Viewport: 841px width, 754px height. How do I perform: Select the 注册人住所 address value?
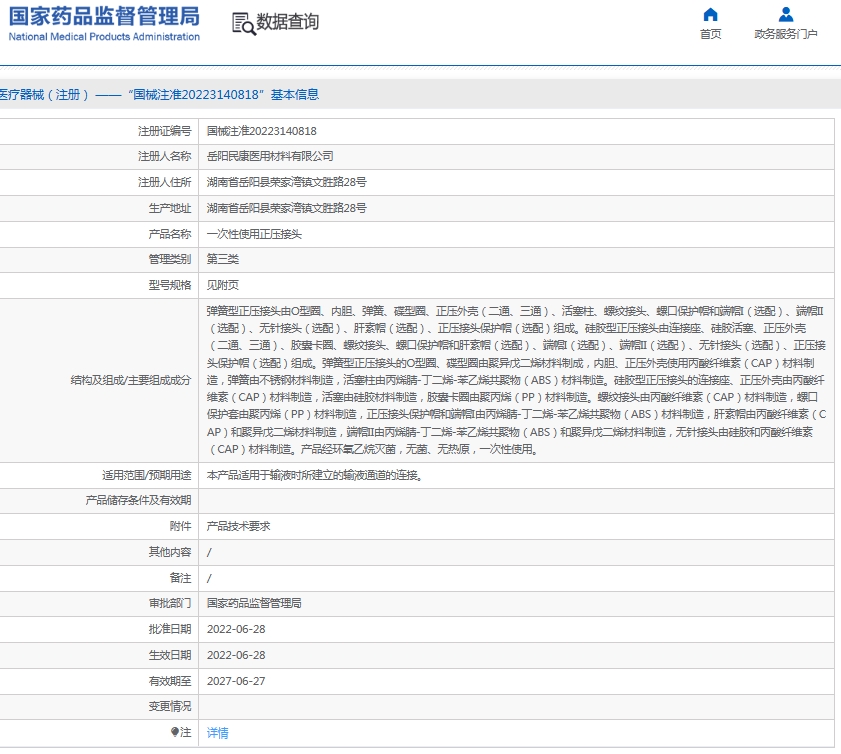(287, 182)
